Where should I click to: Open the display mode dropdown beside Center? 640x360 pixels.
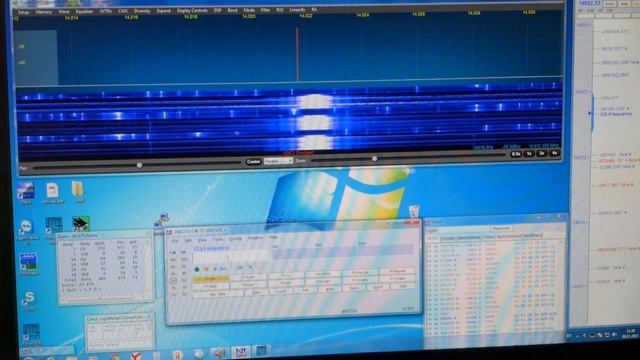pyautogui.click(x=278, y=161)
